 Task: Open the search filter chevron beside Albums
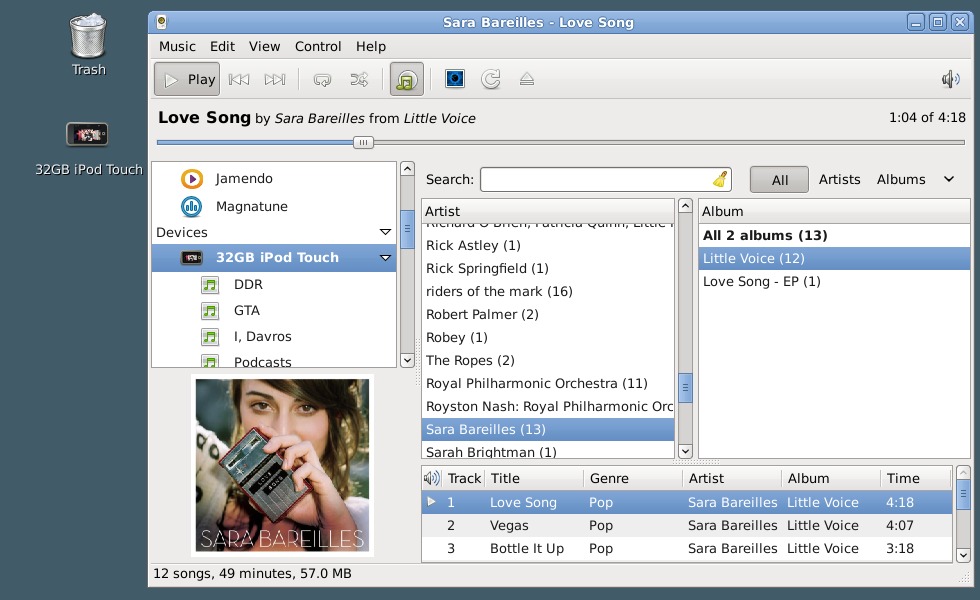pos(946,179)
